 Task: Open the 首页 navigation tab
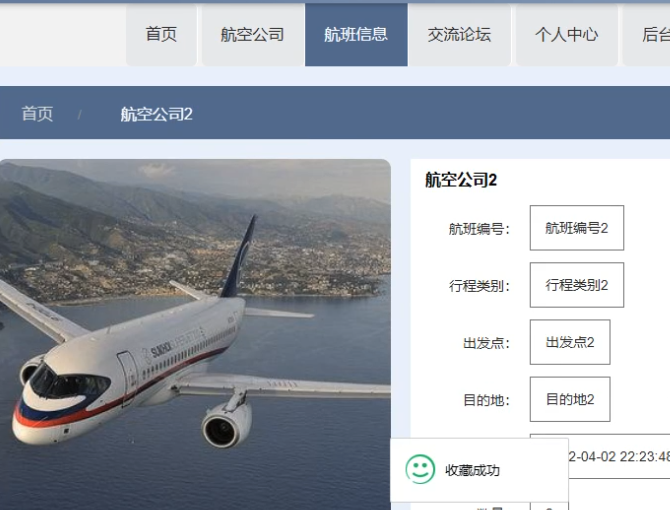(x=161, y=35)
